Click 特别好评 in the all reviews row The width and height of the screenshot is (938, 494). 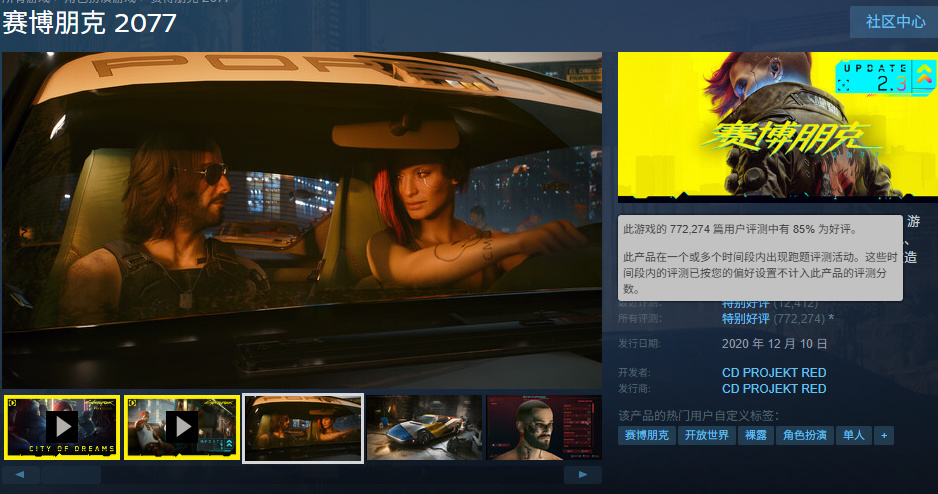(745, 319)
